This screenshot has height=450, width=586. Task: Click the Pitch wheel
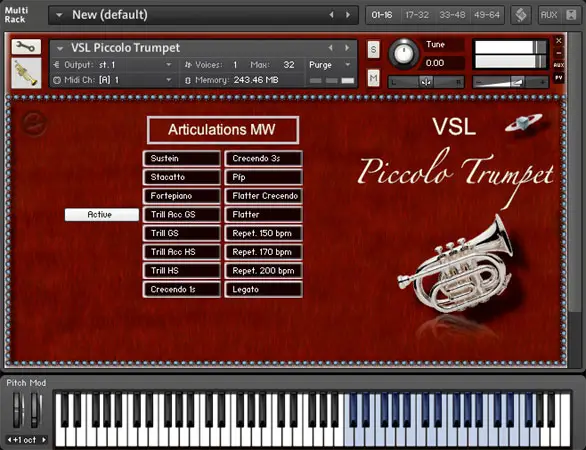point(18,410)
